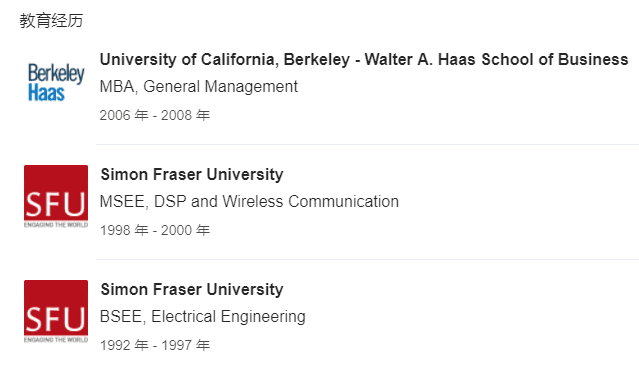The height and width of the screenshot is (368, 639).
Task: Open SFU logo beside the BSEE entry
Action: tap(56, 311)
